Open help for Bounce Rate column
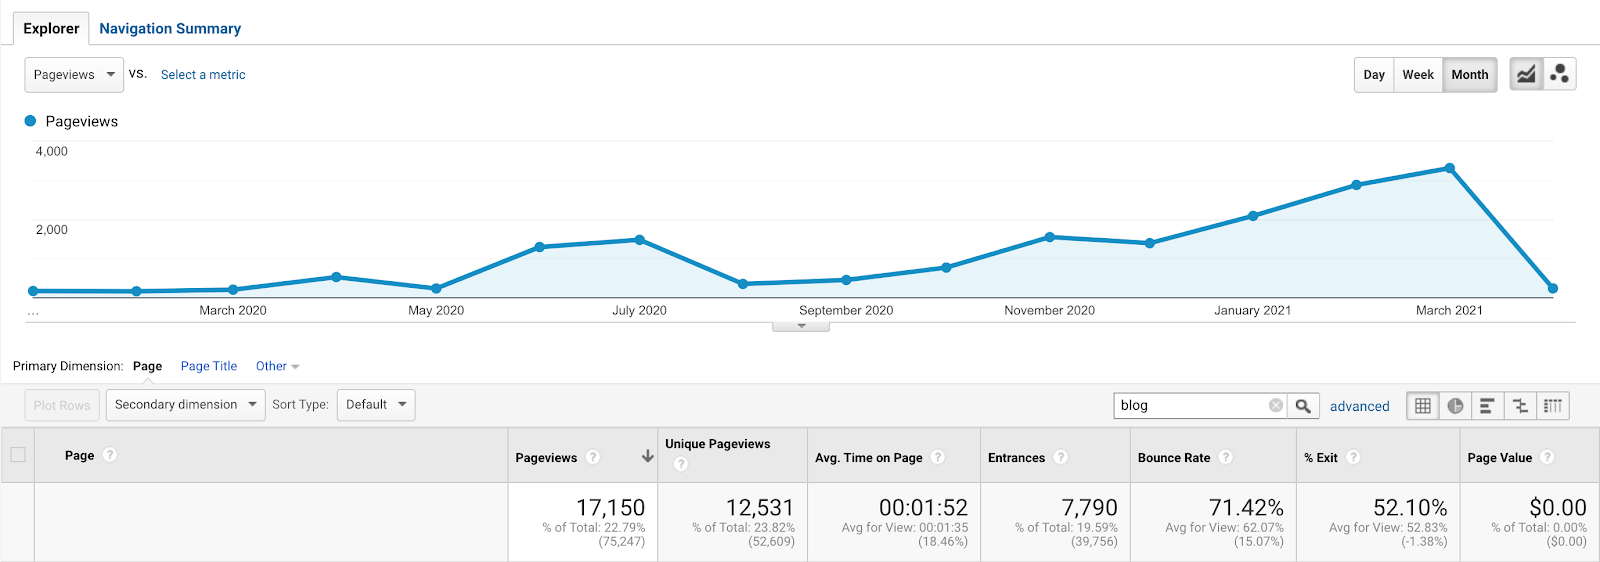This screenshot has height=562, width=1600. coord(1226,457)
